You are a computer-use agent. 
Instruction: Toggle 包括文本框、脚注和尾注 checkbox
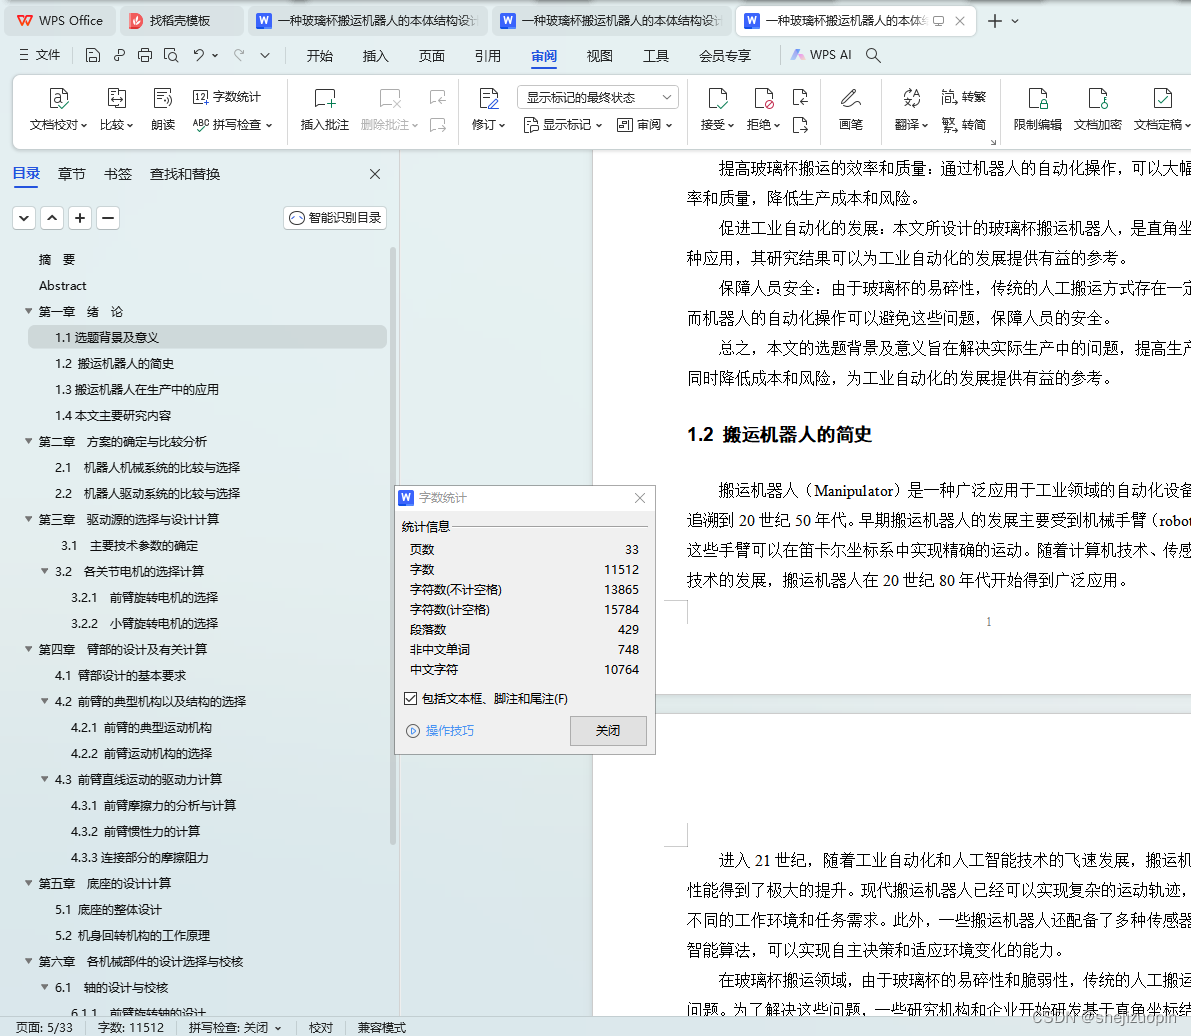[411, 698]
